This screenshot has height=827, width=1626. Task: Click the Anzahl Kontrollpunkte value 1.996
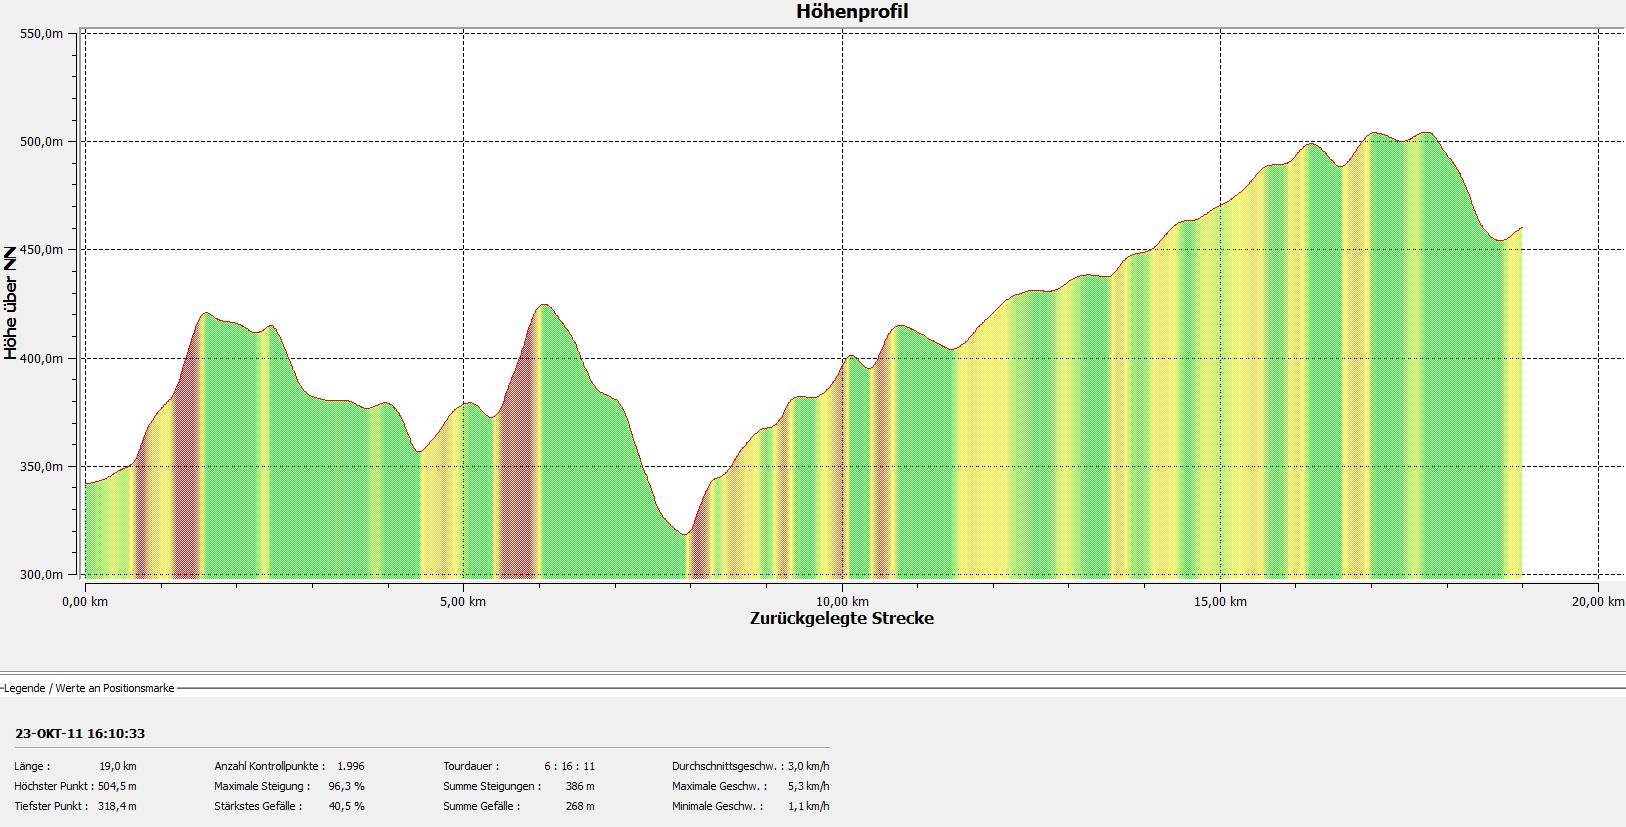[350, 766]
